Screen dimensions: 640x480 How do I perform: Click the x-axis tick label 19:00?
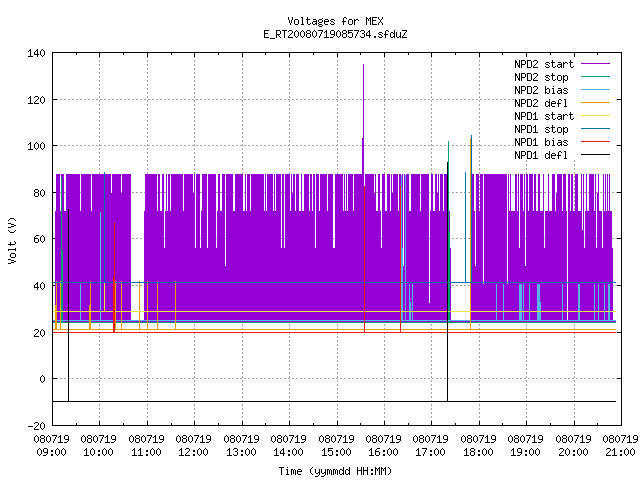(526, 452)
